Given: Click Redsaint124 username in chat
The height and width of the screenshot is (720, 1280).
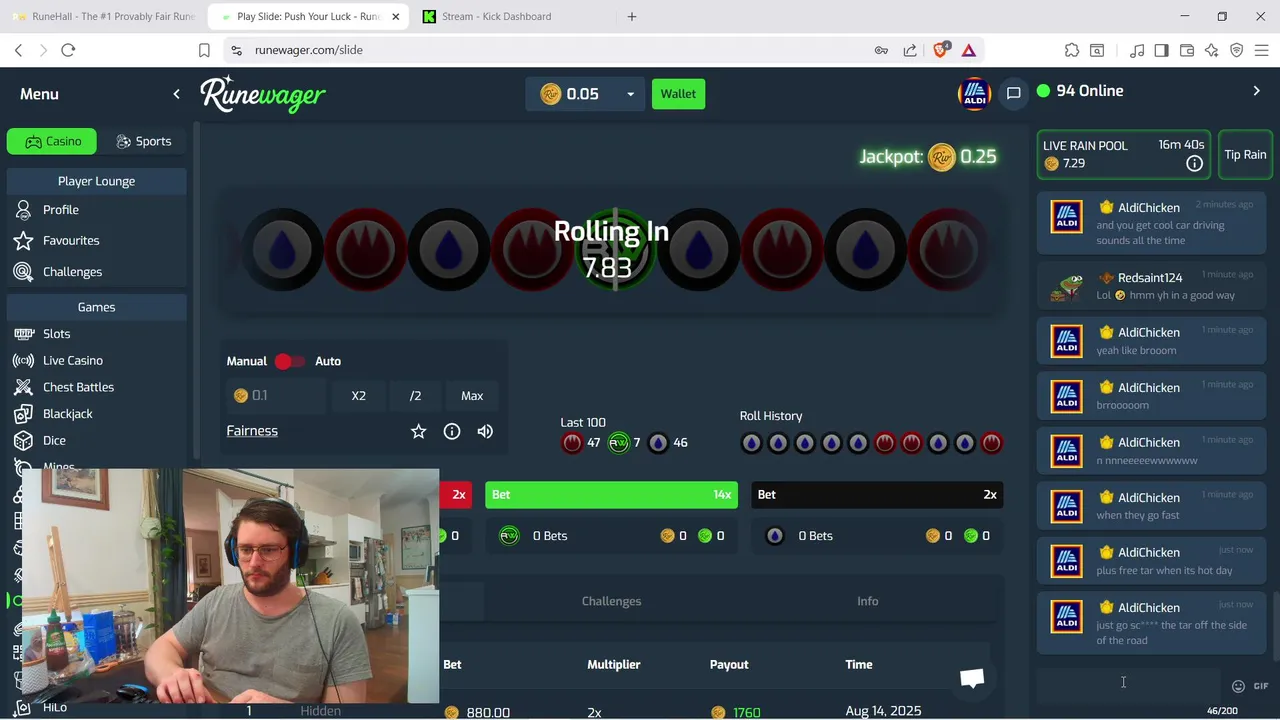Looking at the screenshot, I should click(x=1150, y=278).
